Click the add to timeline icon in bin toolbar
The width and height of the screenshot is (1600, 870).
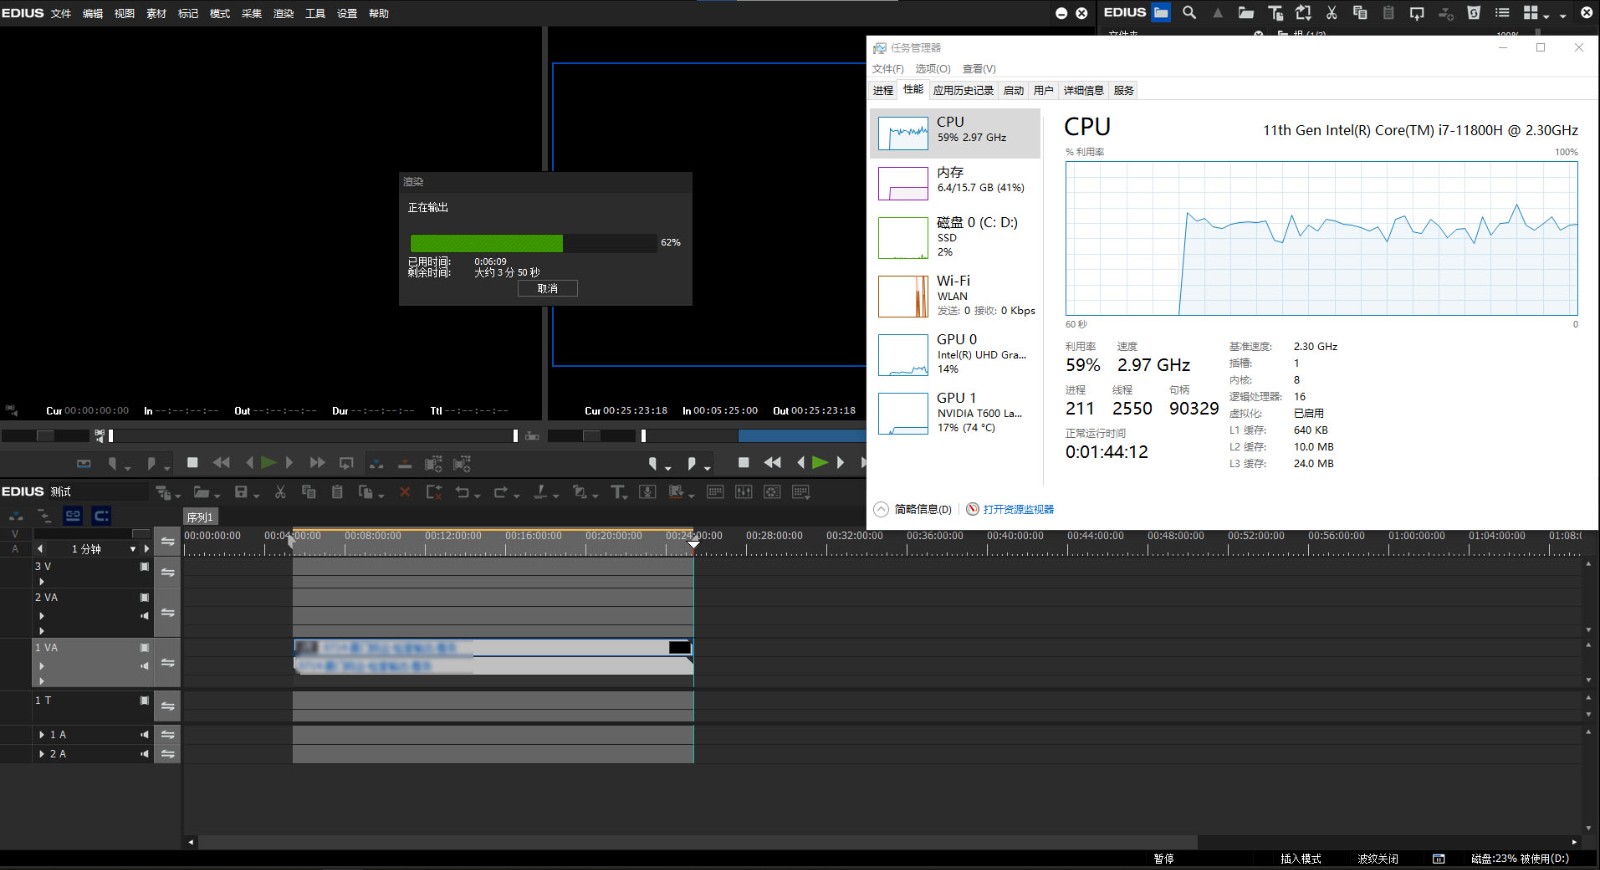1445,13
